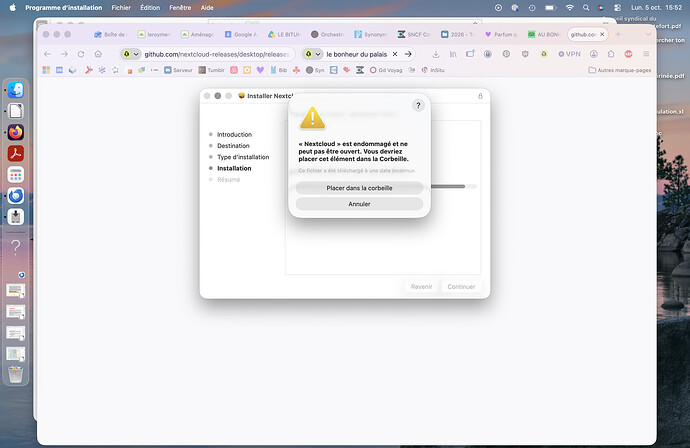Click the shield icon in browser toolbar
This screenshot has height=448, width=690.
tap(525, 54)
